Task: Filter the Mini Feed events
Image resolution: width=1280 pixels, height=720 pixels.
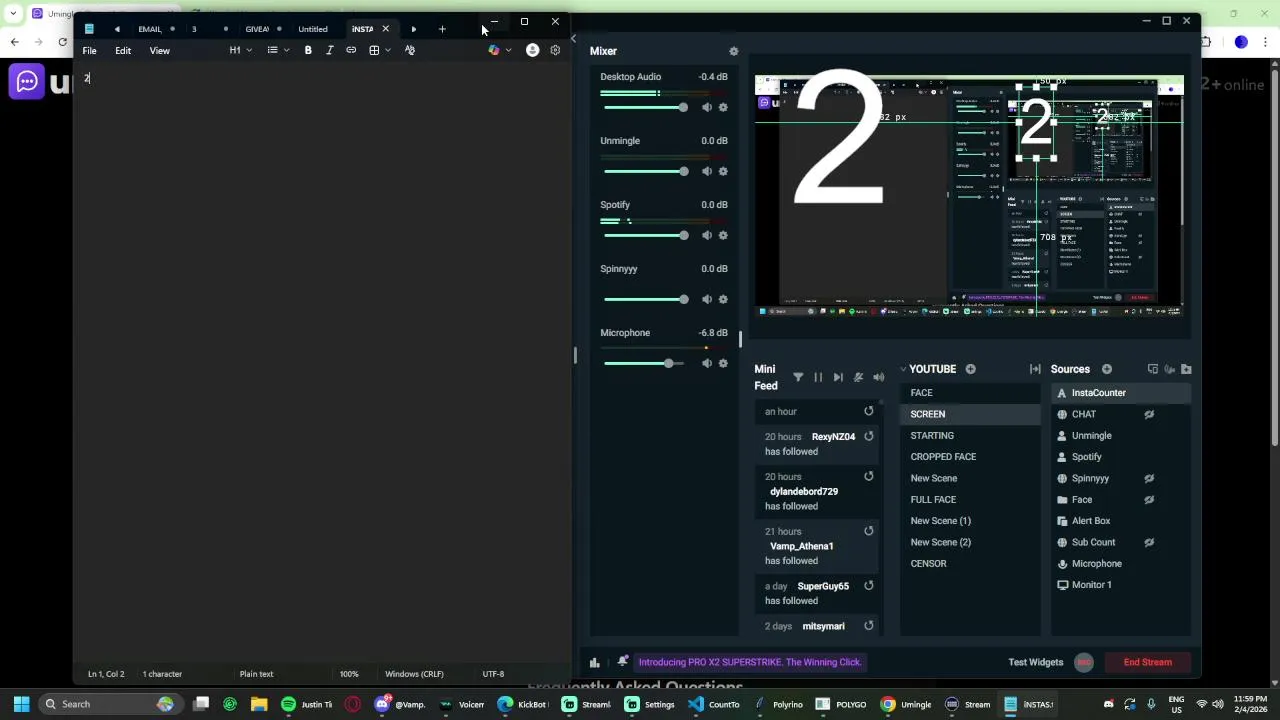Action: pos(798,377)
